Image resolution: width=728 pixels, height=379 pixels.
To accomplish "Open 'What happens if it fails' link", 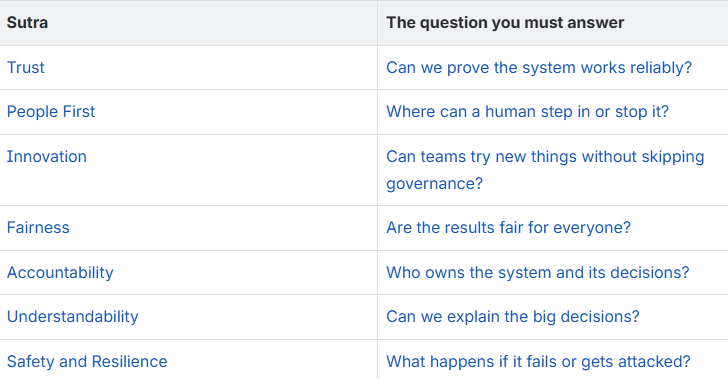I will (538, 361).
